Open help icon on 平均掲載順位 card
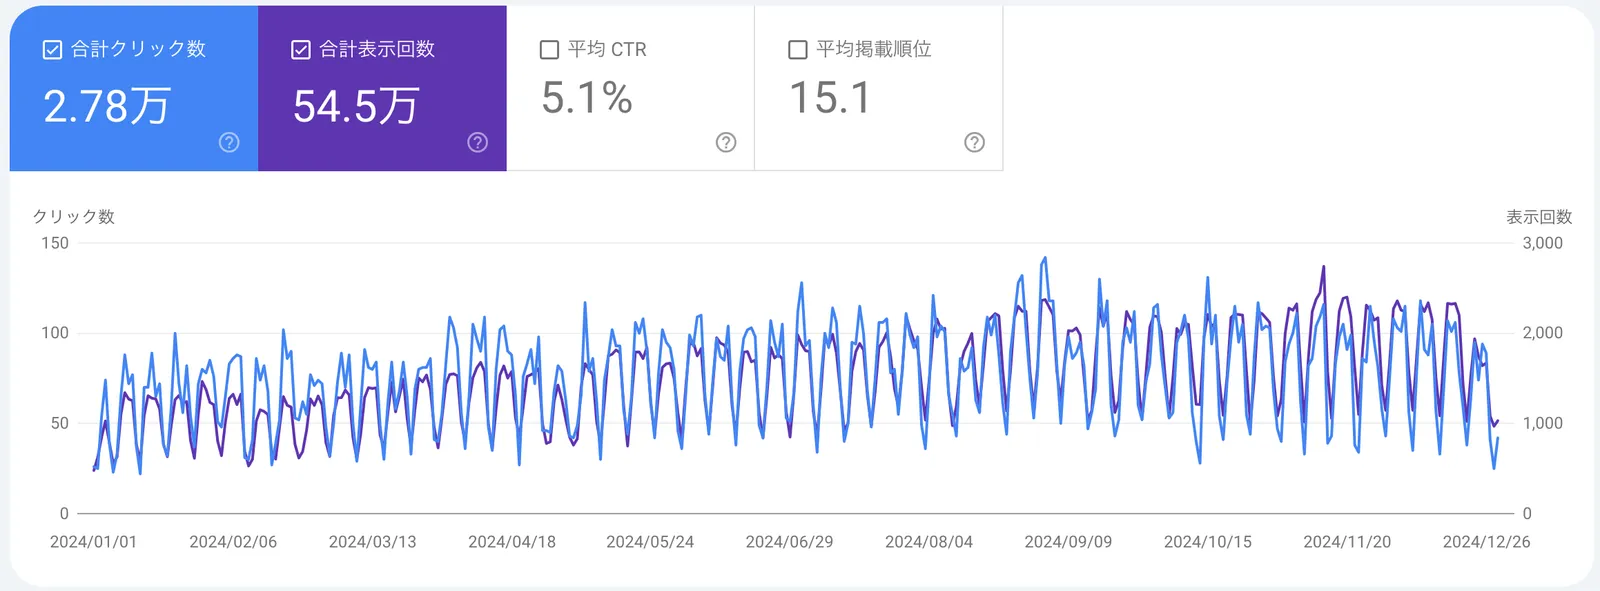The width and height of the screenshot is (1600, 591). click(974, 142)
